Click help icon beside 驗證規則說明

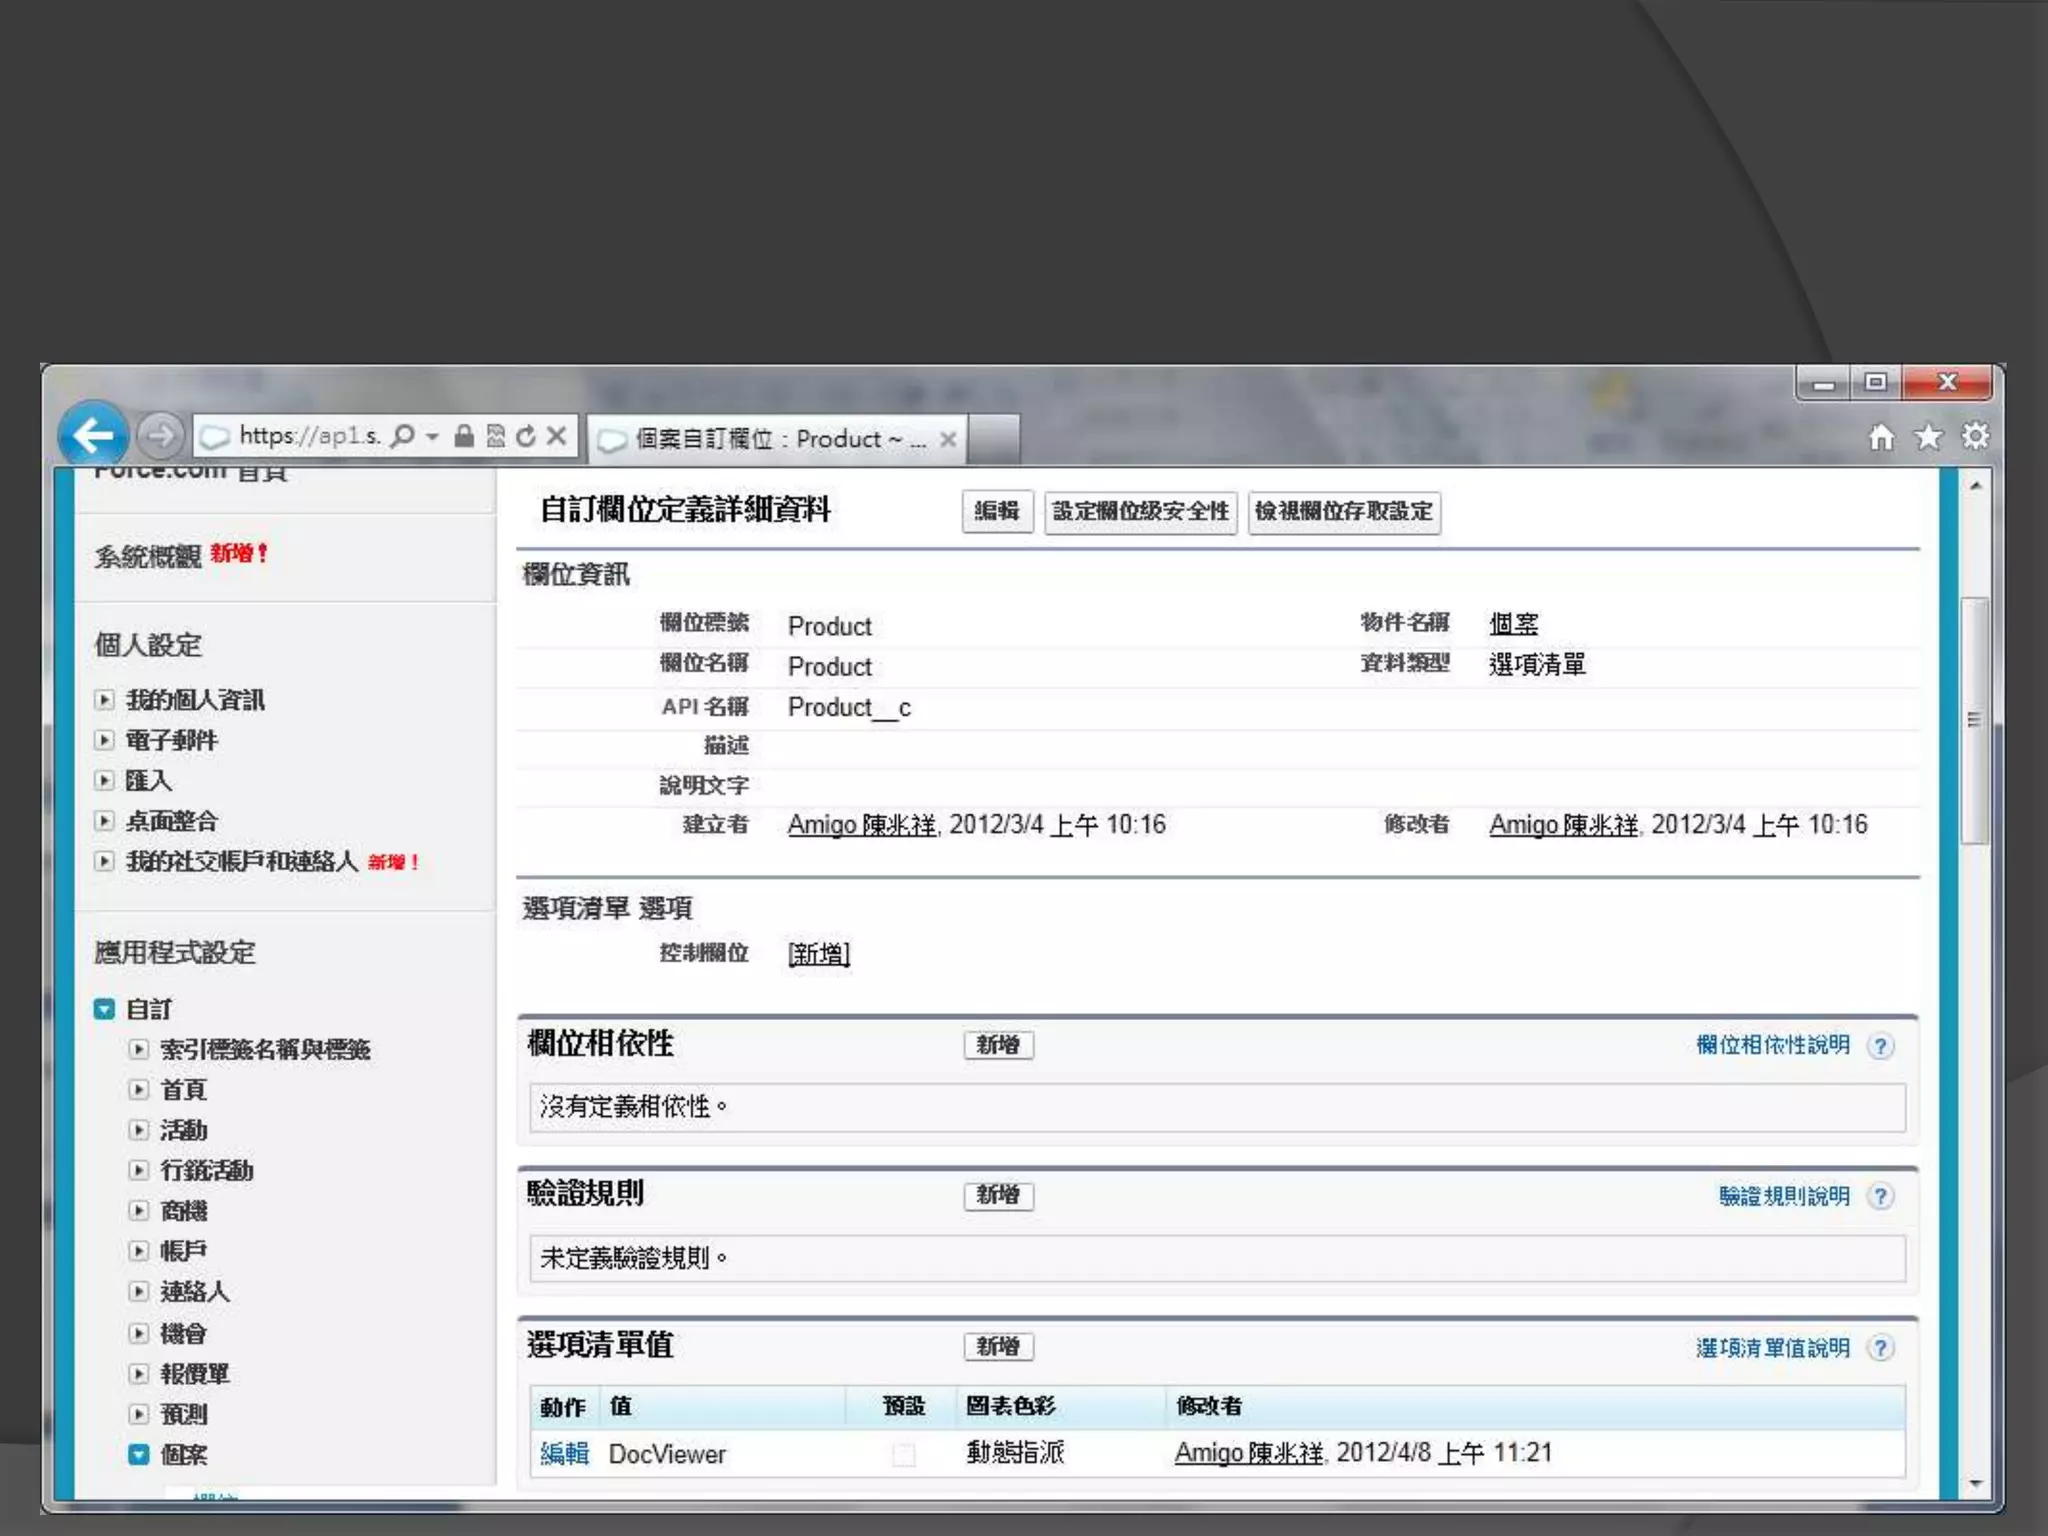coord(1881,1197)
